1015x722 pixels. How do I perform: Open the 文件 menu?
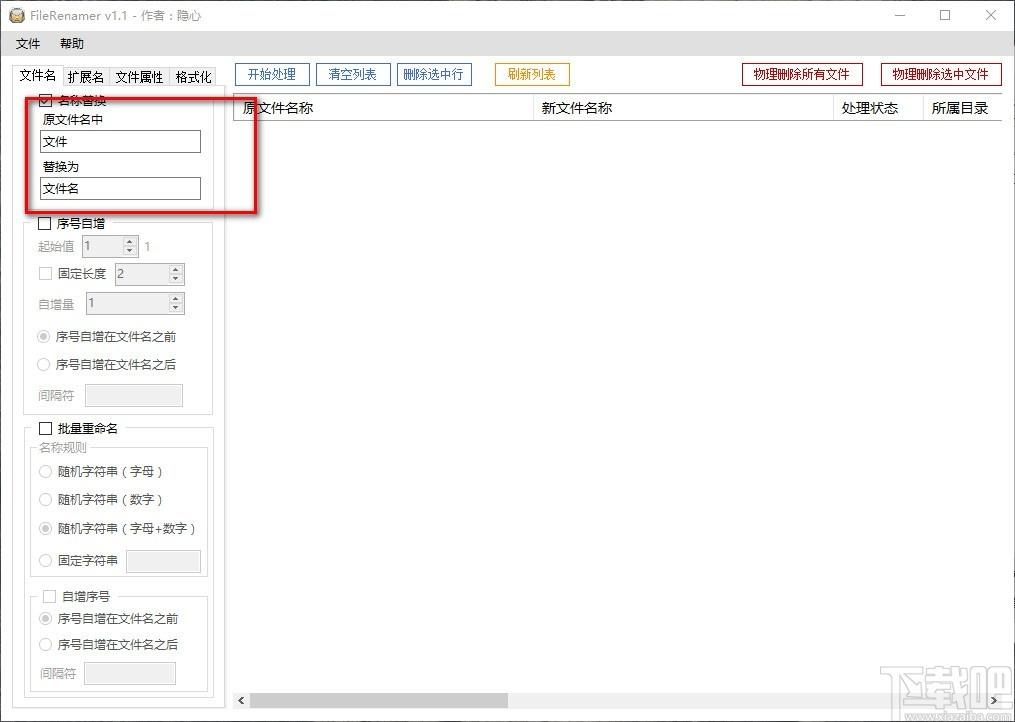tap(28, 44)
